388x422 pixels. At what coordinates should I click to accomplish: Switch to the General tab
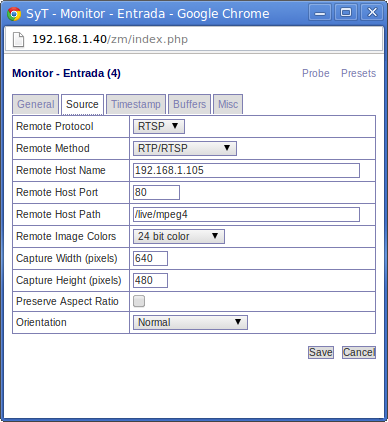point(36,104)
